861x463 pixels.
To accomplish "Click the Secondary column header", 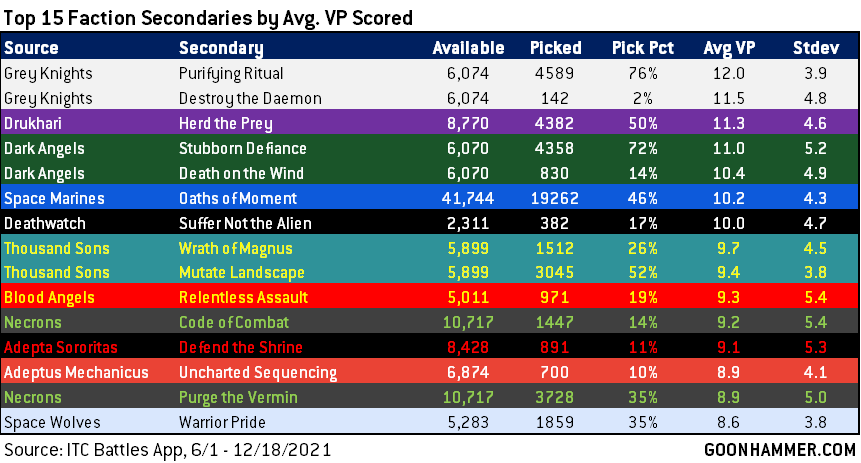I will click(220, 48).
